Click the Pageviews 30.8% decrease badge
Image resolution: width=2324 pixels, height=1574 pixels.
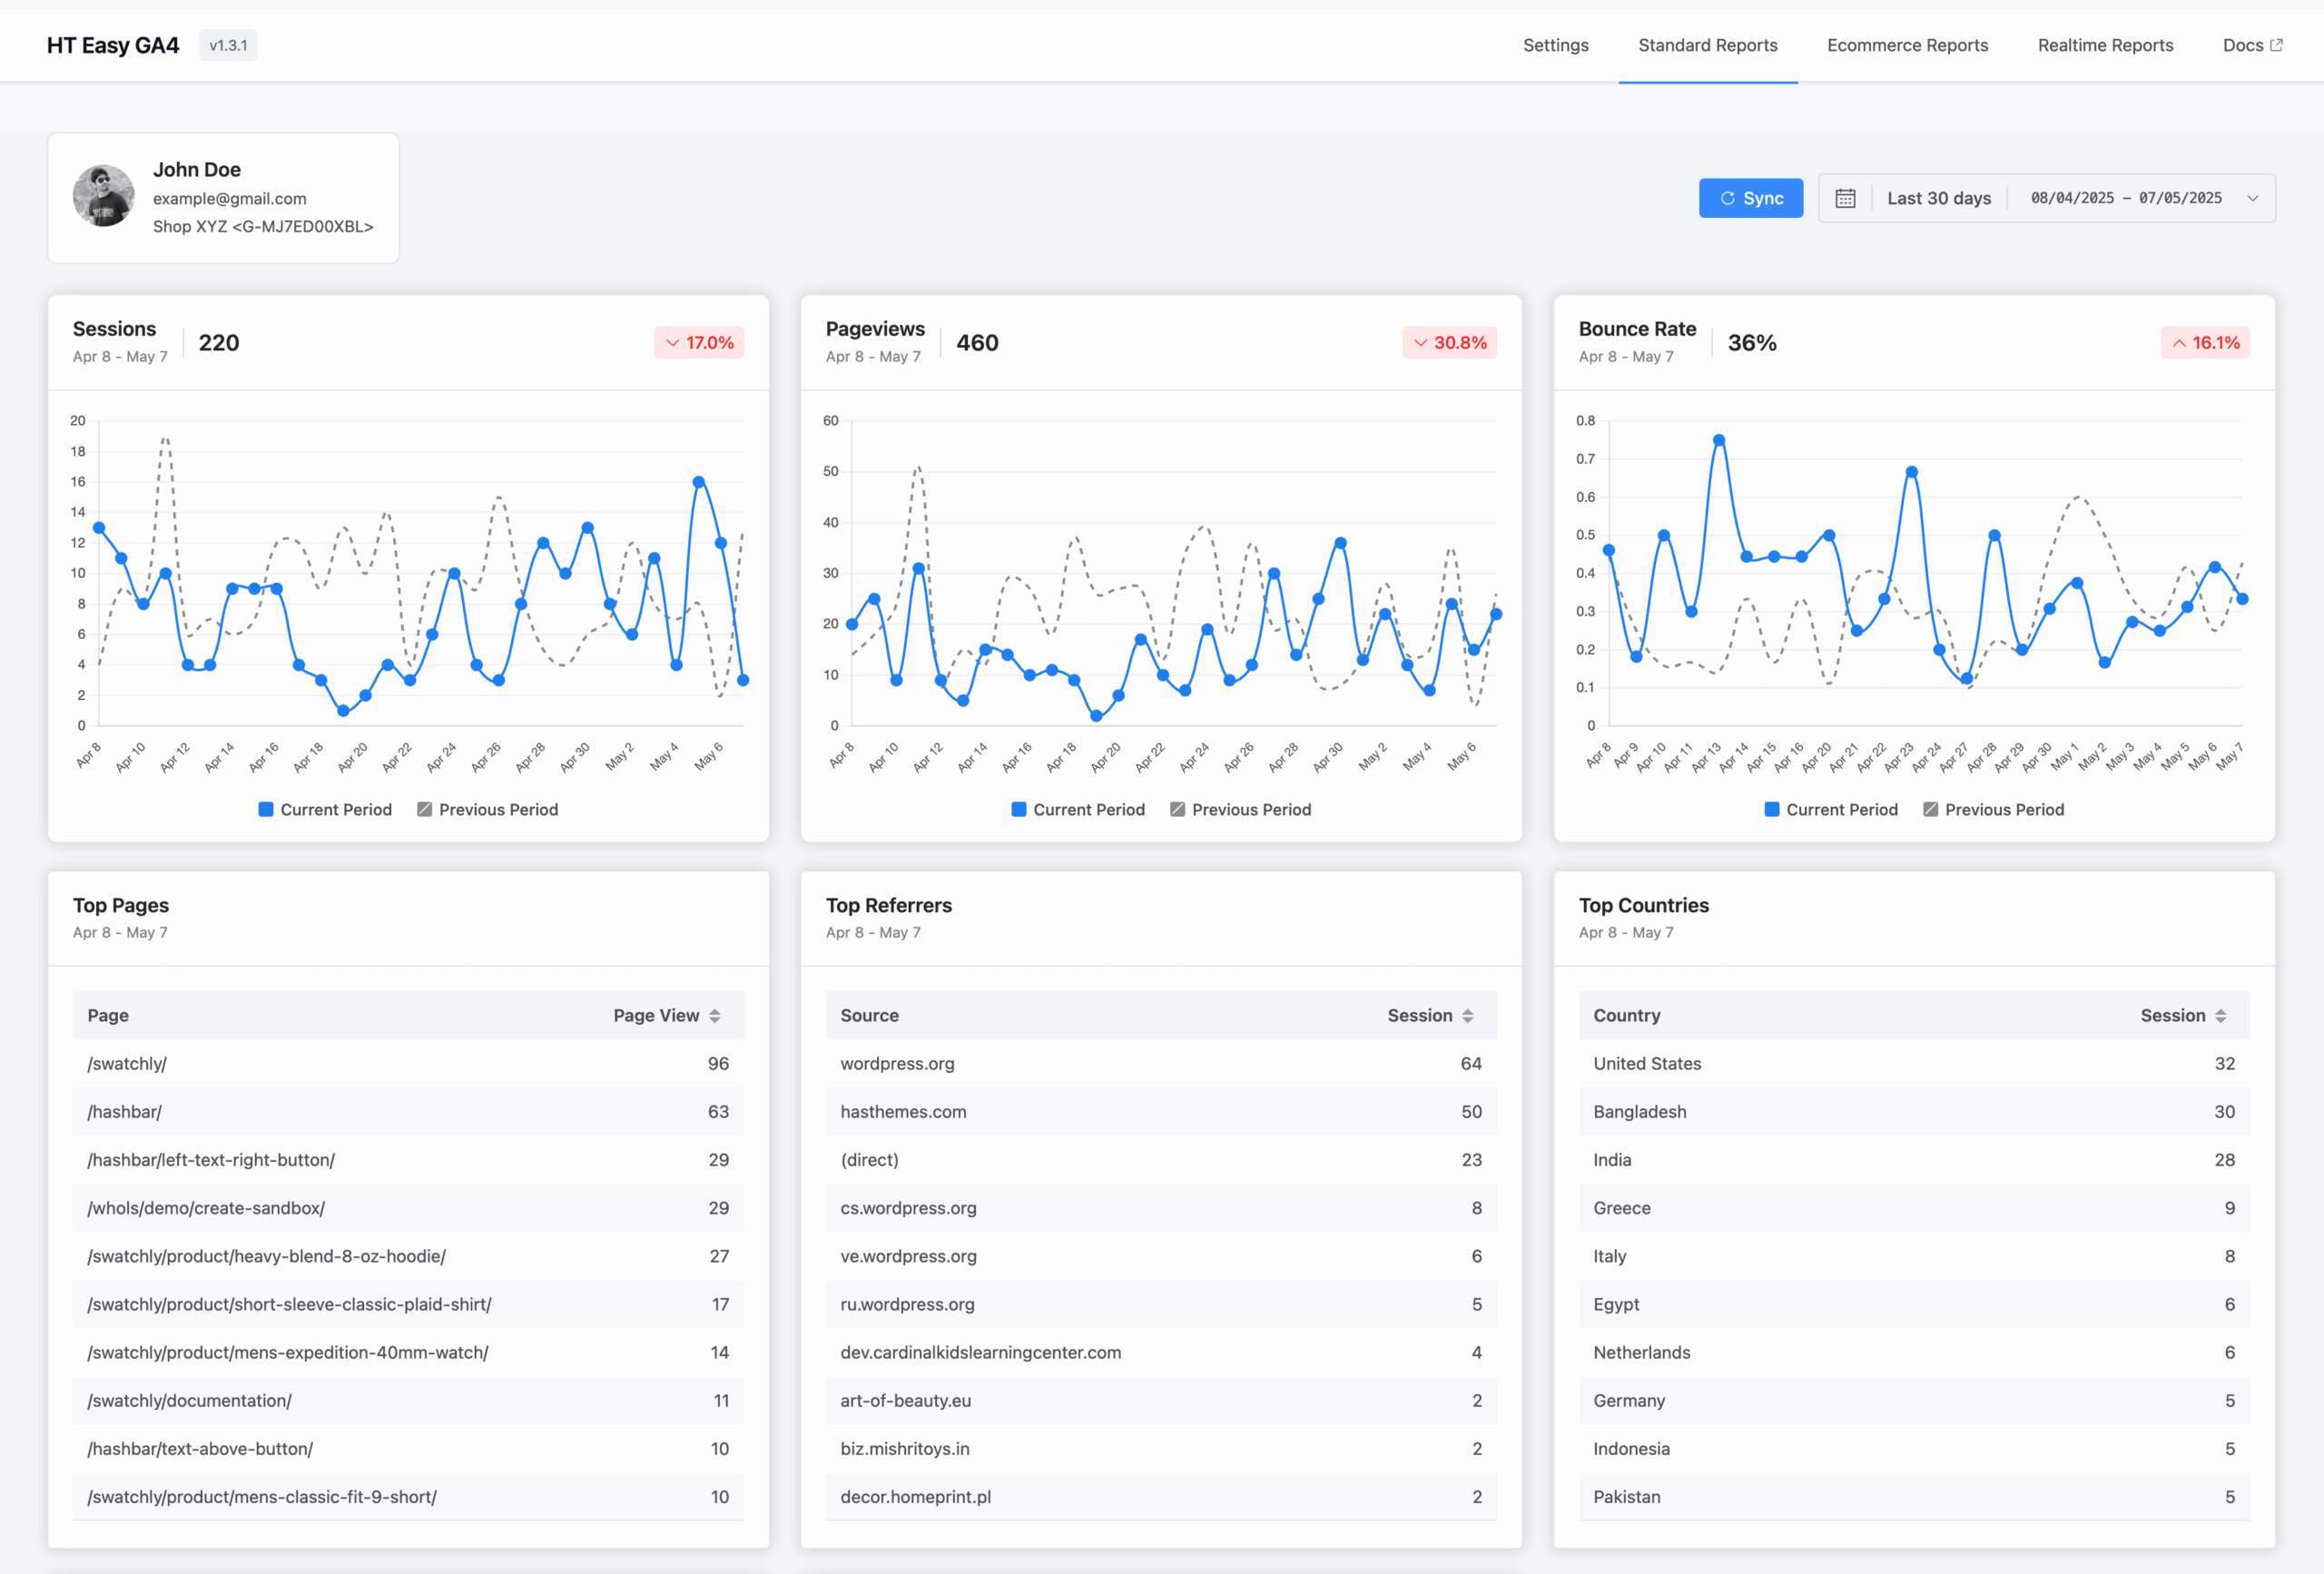point(1449,342)
